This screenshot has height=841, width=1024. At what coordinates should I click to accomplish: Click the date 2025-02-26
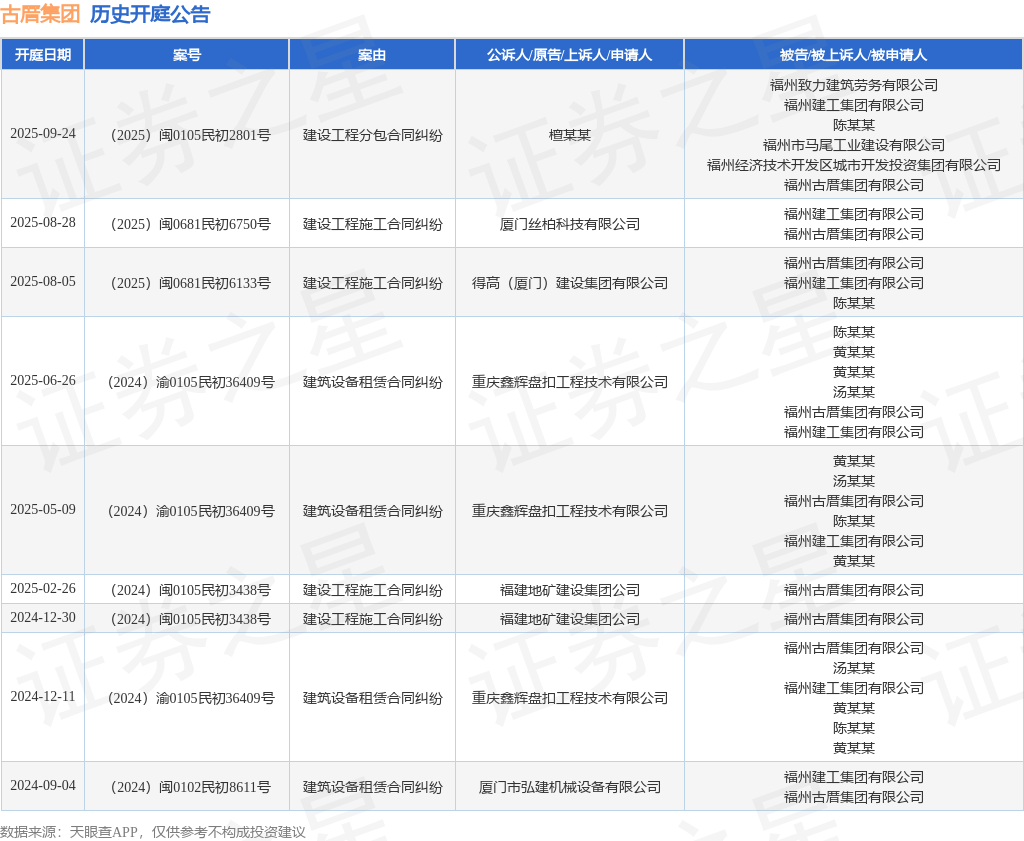43,588
